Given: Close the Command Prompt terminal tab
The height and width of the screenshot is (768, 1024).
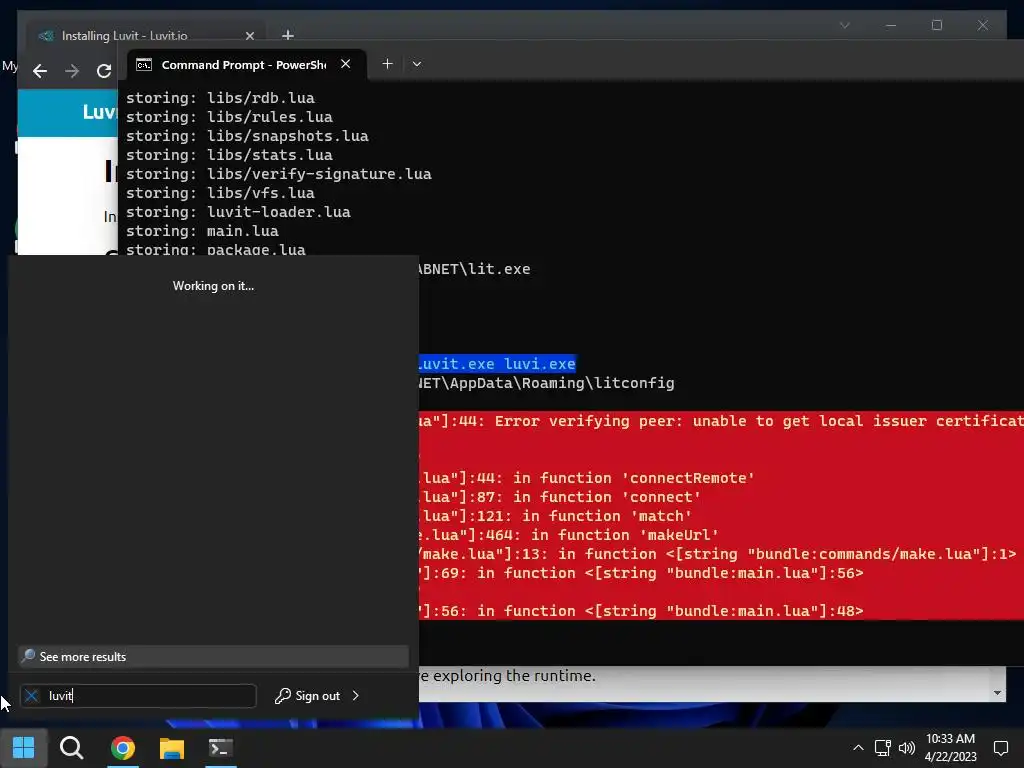Looking at the screenshot, I should coord(345,64).
